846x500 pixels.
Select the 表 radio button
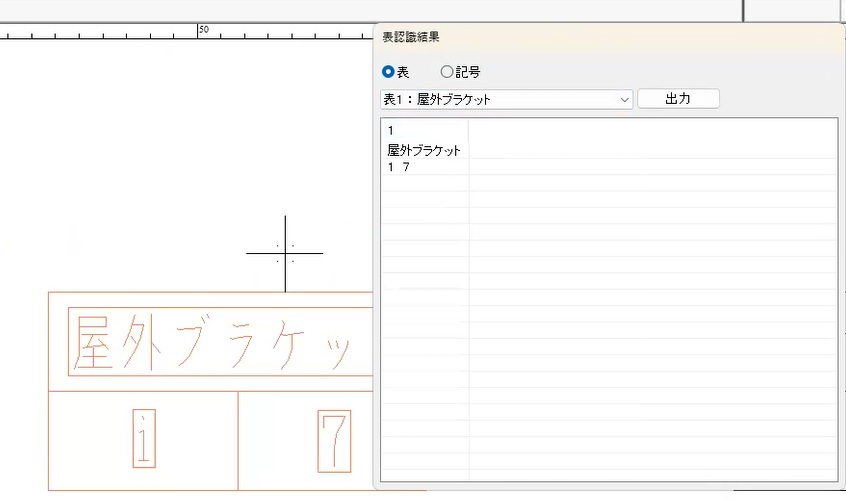[389, 72]
